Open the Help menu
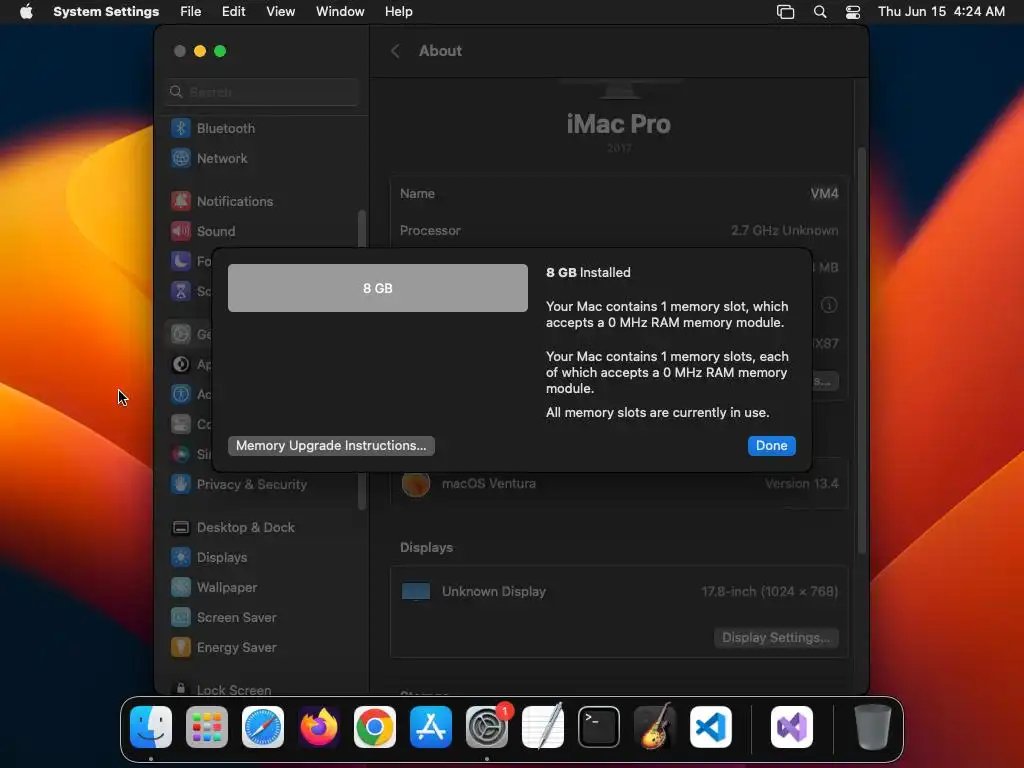 pos(398,12)
